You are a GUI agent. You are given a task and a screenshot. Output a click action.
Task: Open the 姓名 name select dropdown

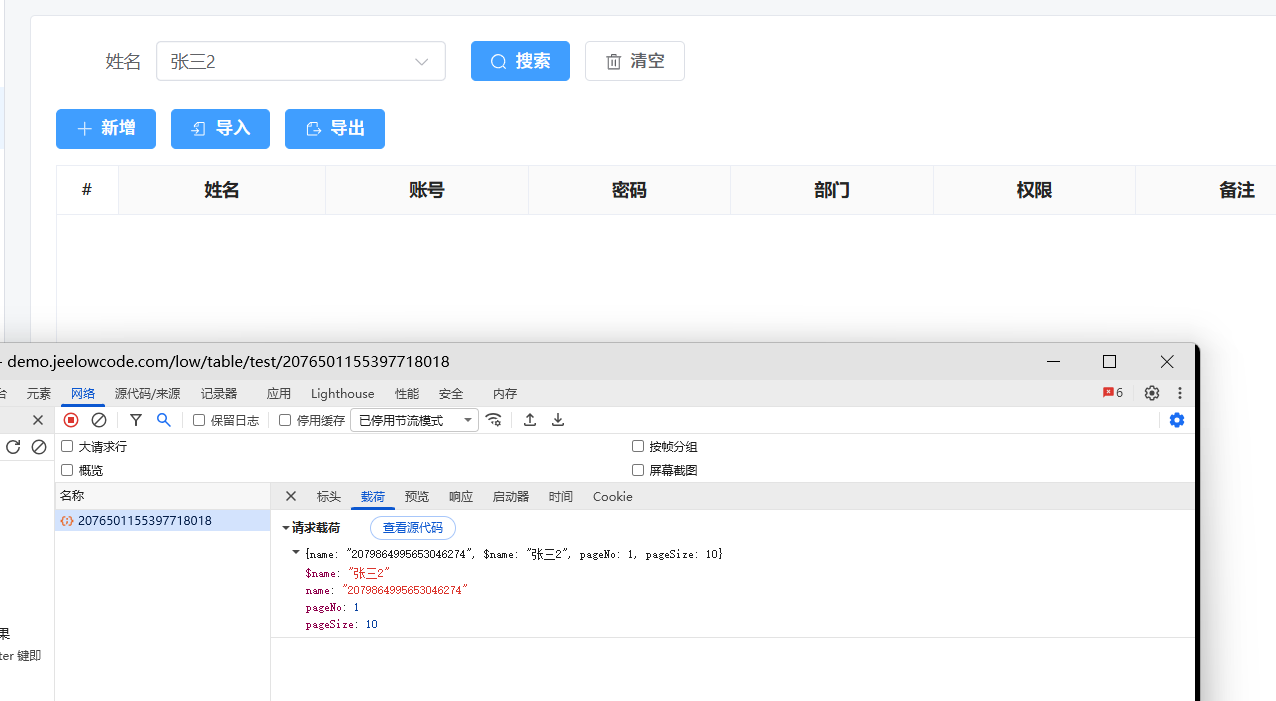point(301,61)
